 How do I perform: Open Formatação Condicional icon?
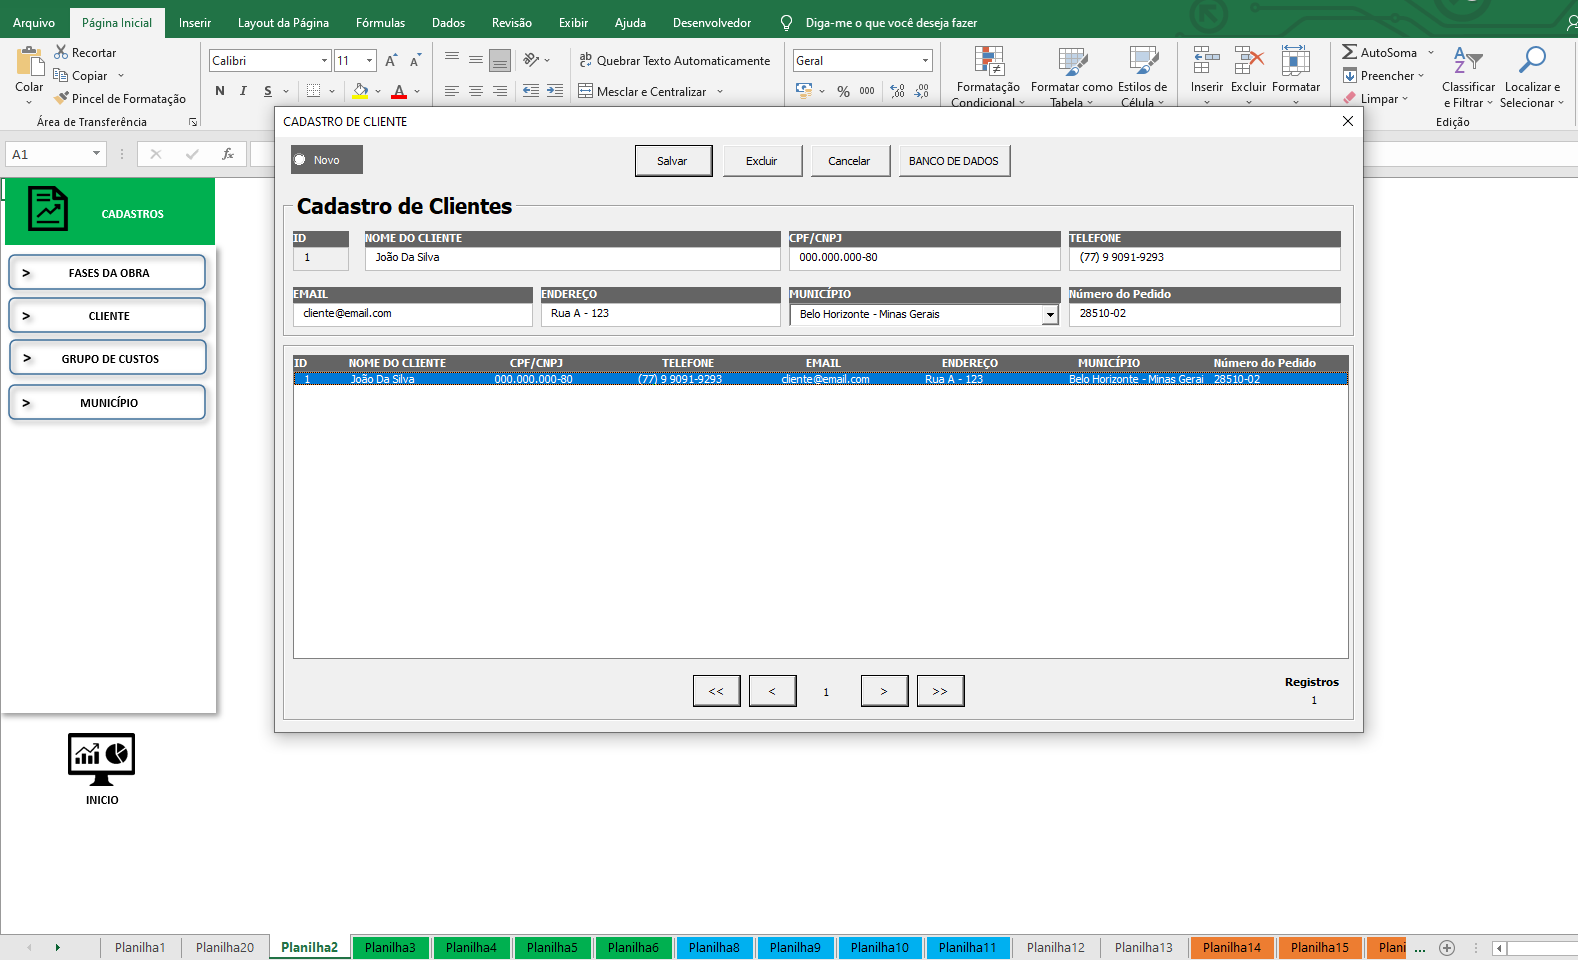click(x=988, y=62)
